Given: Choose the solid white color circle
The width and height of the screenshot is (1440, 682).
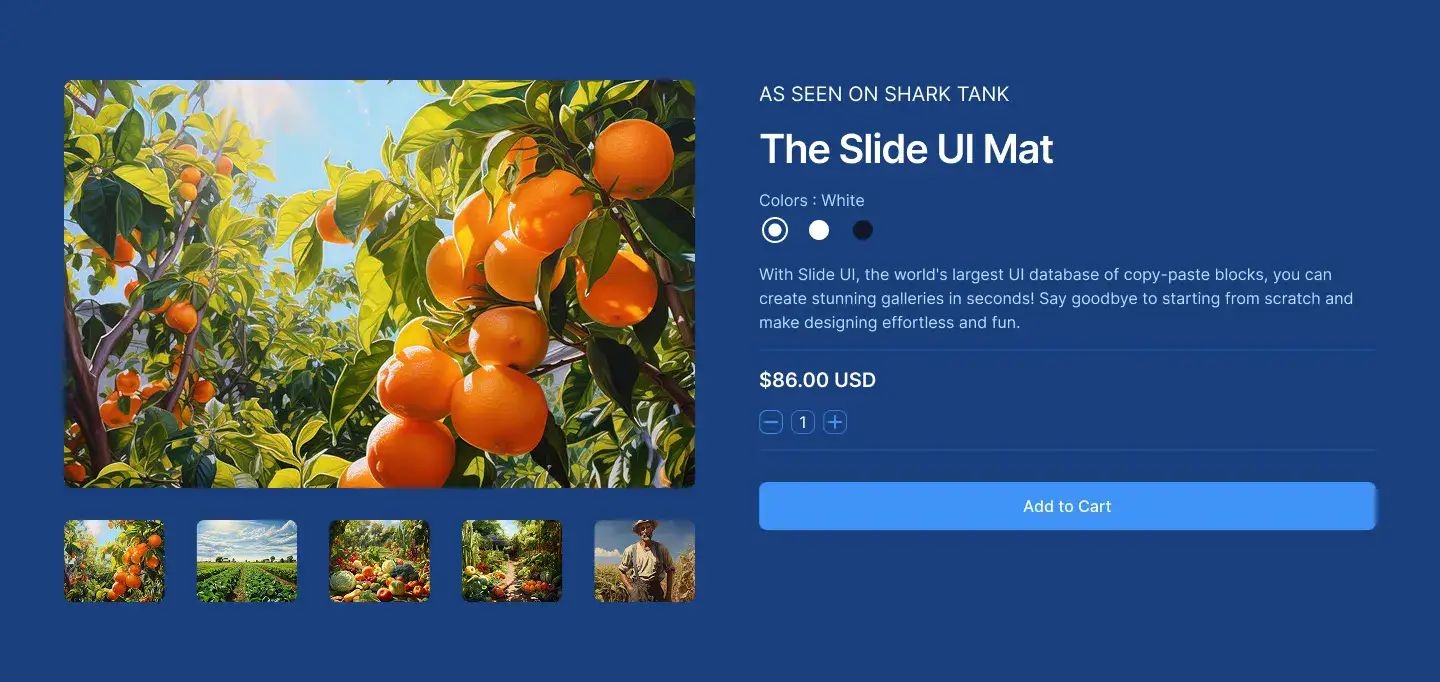Looking at the screenshot, I should [x=819, y=230].
